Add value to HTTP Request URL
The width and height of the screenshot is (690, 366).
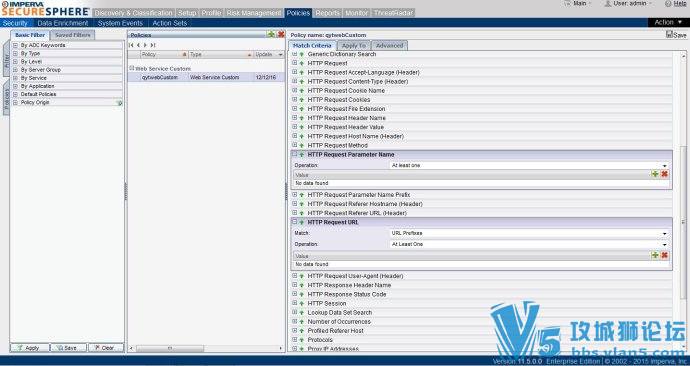point(655,255)
